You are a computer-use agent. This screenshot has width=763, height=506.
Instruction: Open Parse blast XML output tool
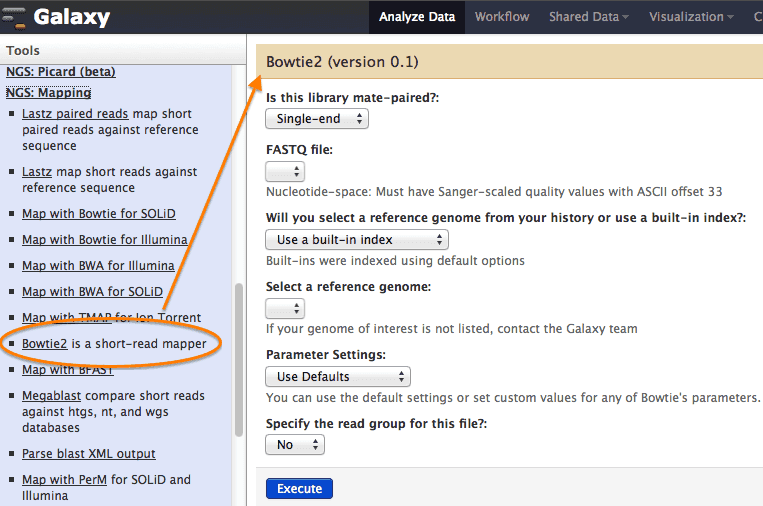pos(89,454)
